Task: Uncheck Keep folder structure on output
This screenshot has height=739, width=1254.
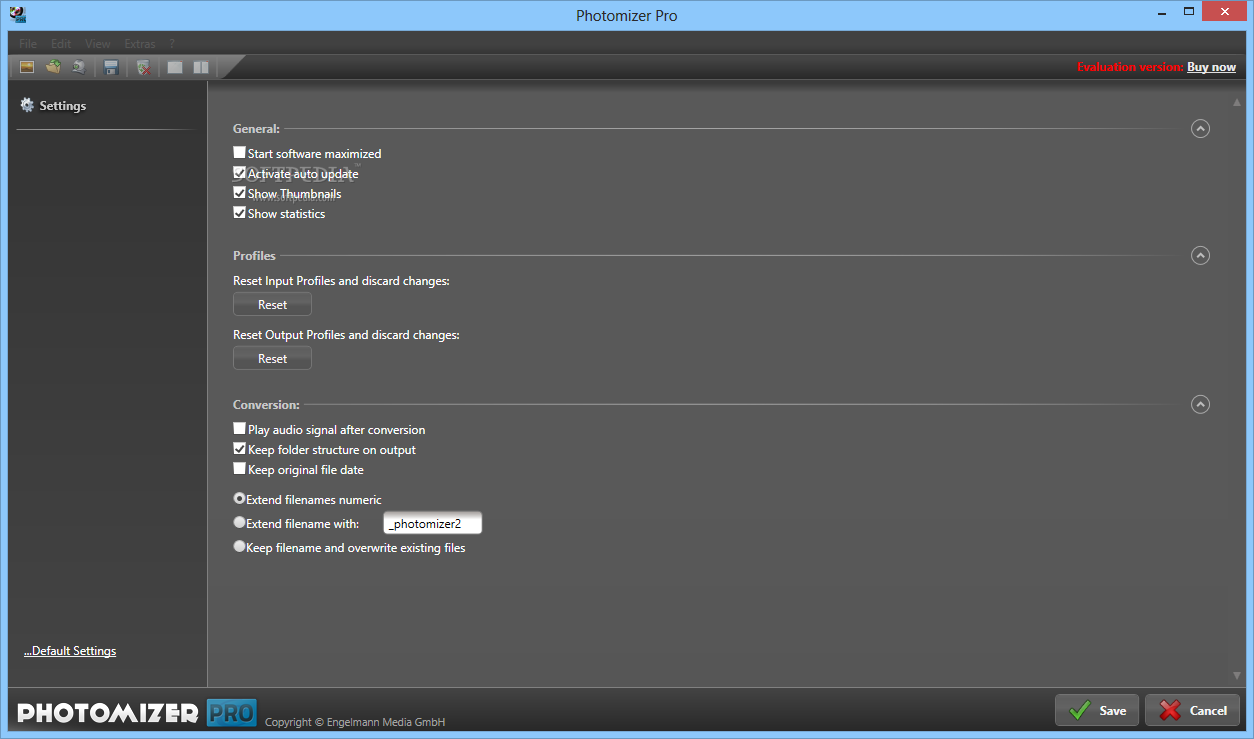Action: (x=239, y=449)
